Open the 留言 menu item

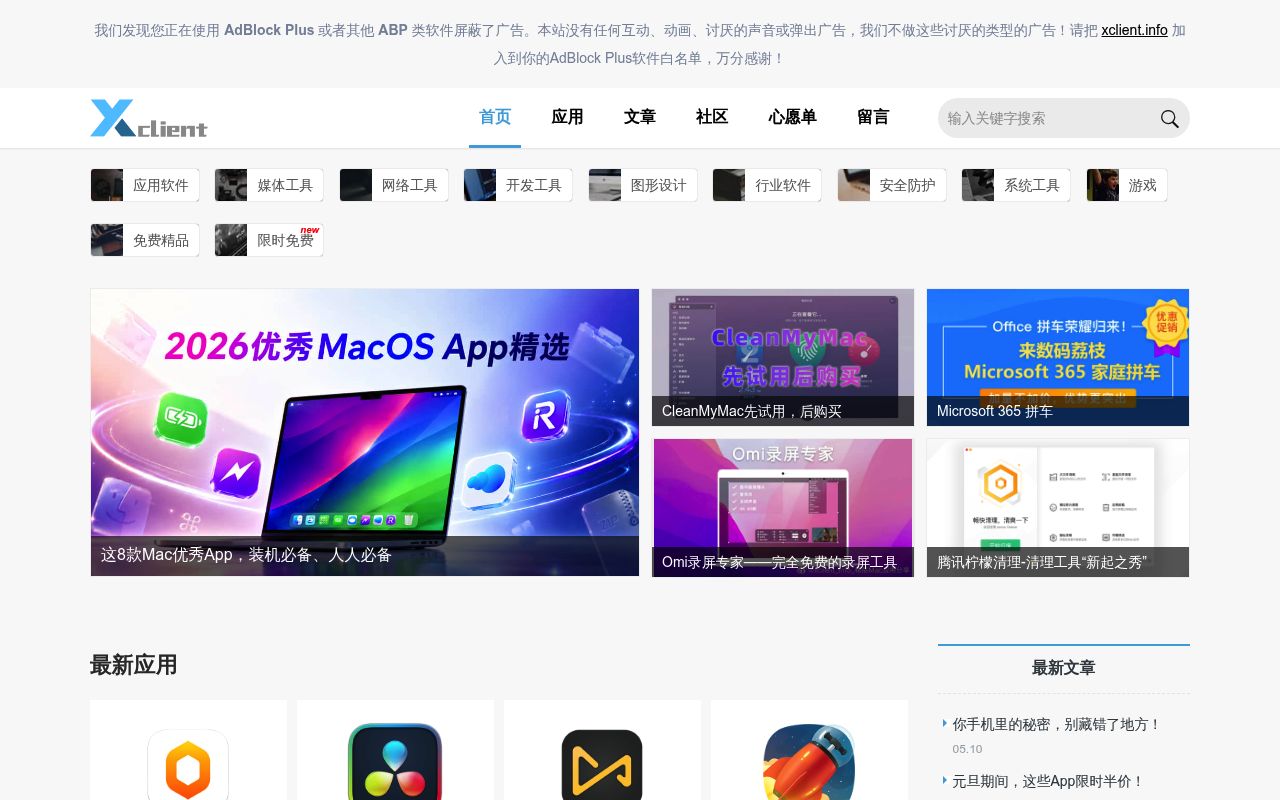click(x=873, y=117)
